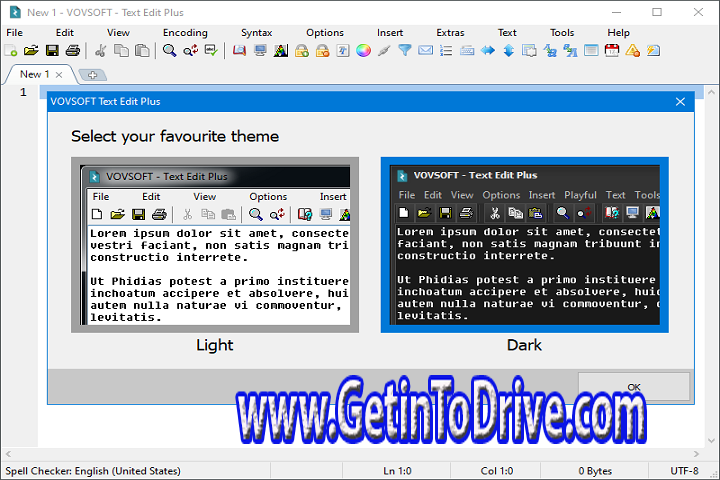Close the New 1 tab
This screenshot has height=480, width=720.
coord(59,75)
